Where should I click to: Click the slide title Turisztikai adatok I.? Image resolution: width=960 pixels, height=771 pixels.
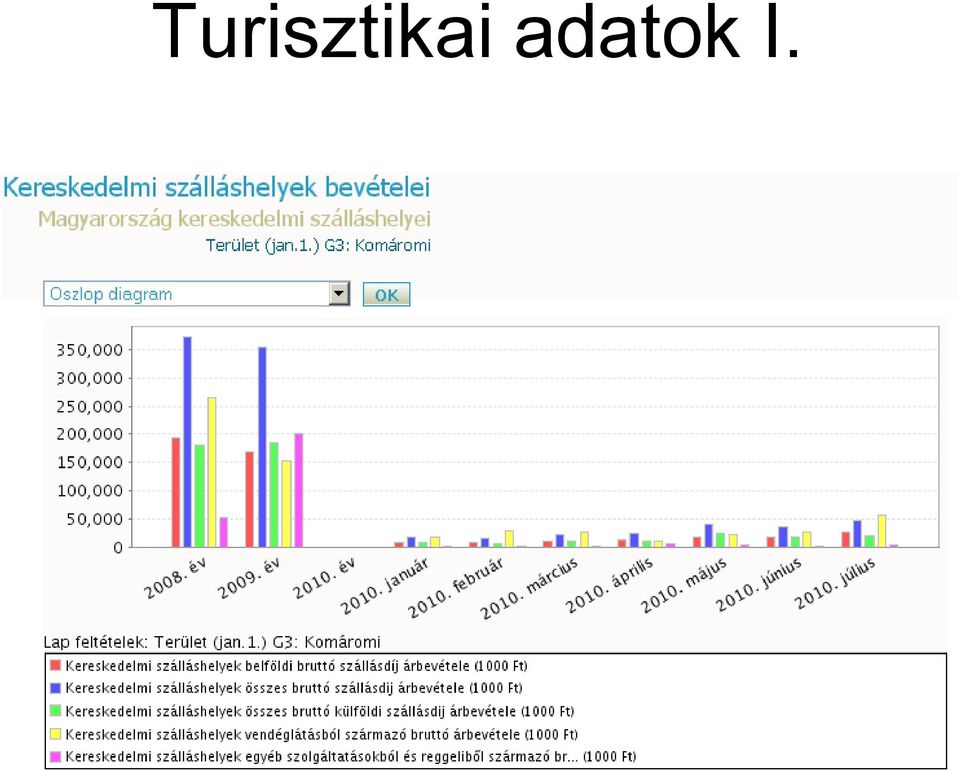click(476, 31)
